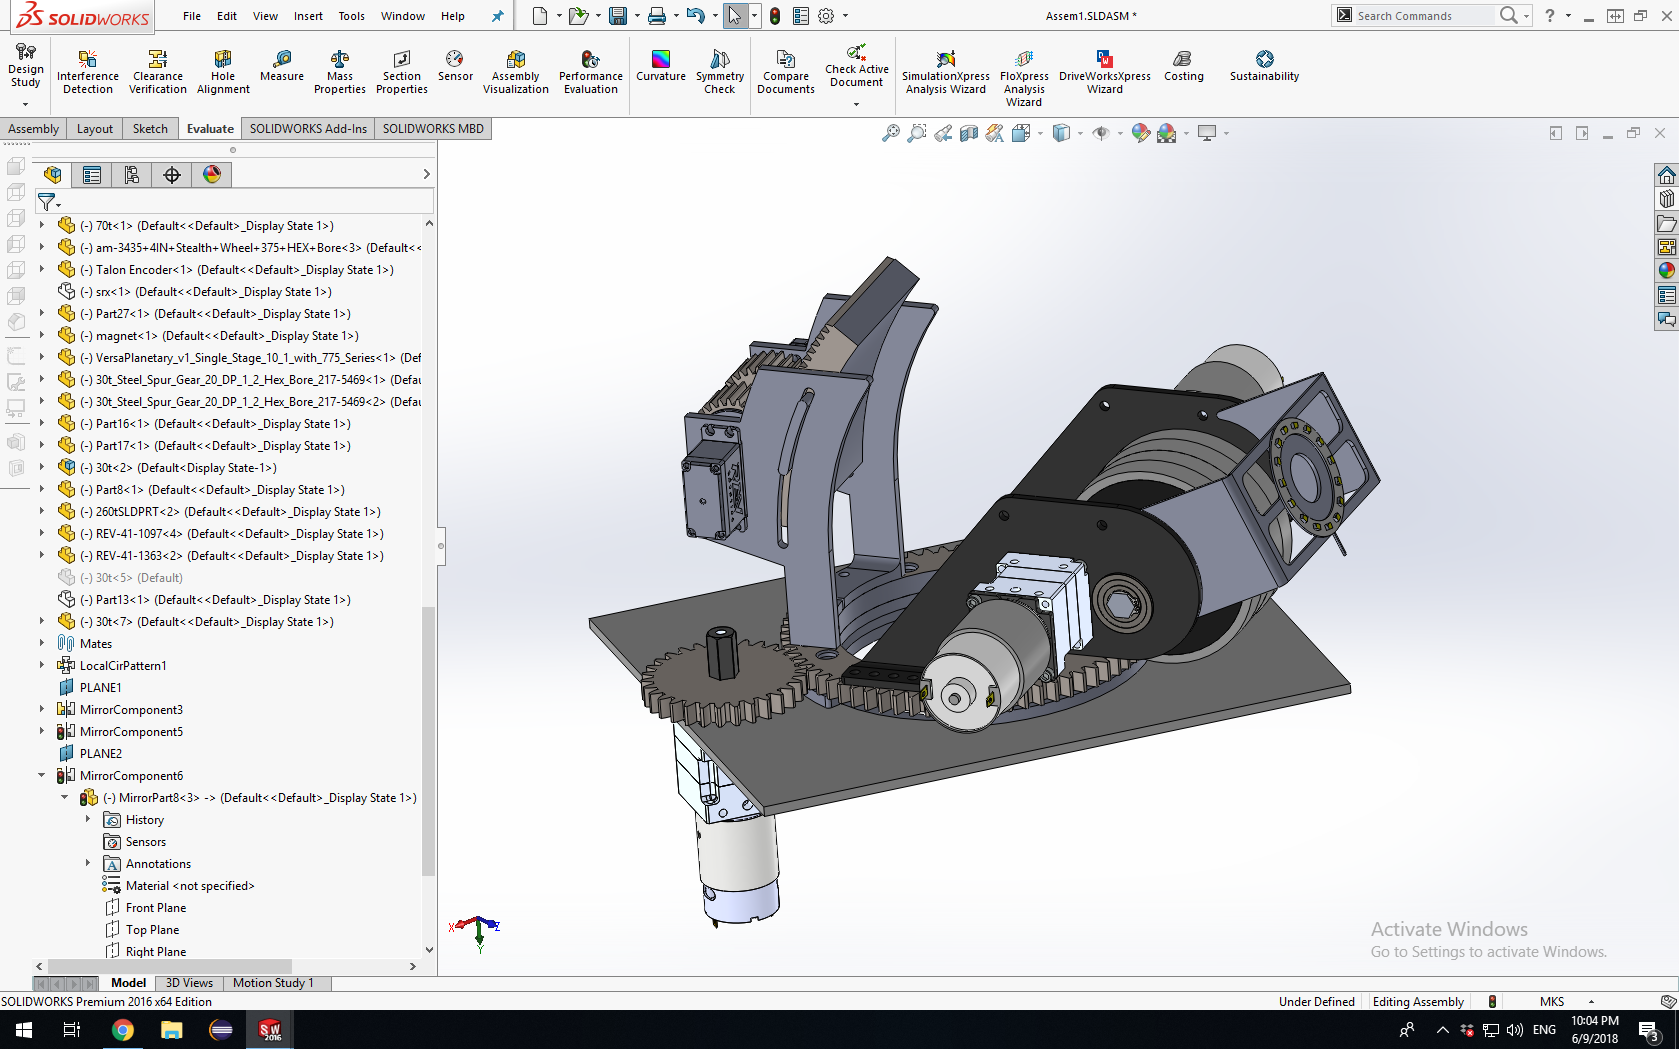
Task: Start the SimulationXpress Analysis Wizard
Action: coord(946,72)
